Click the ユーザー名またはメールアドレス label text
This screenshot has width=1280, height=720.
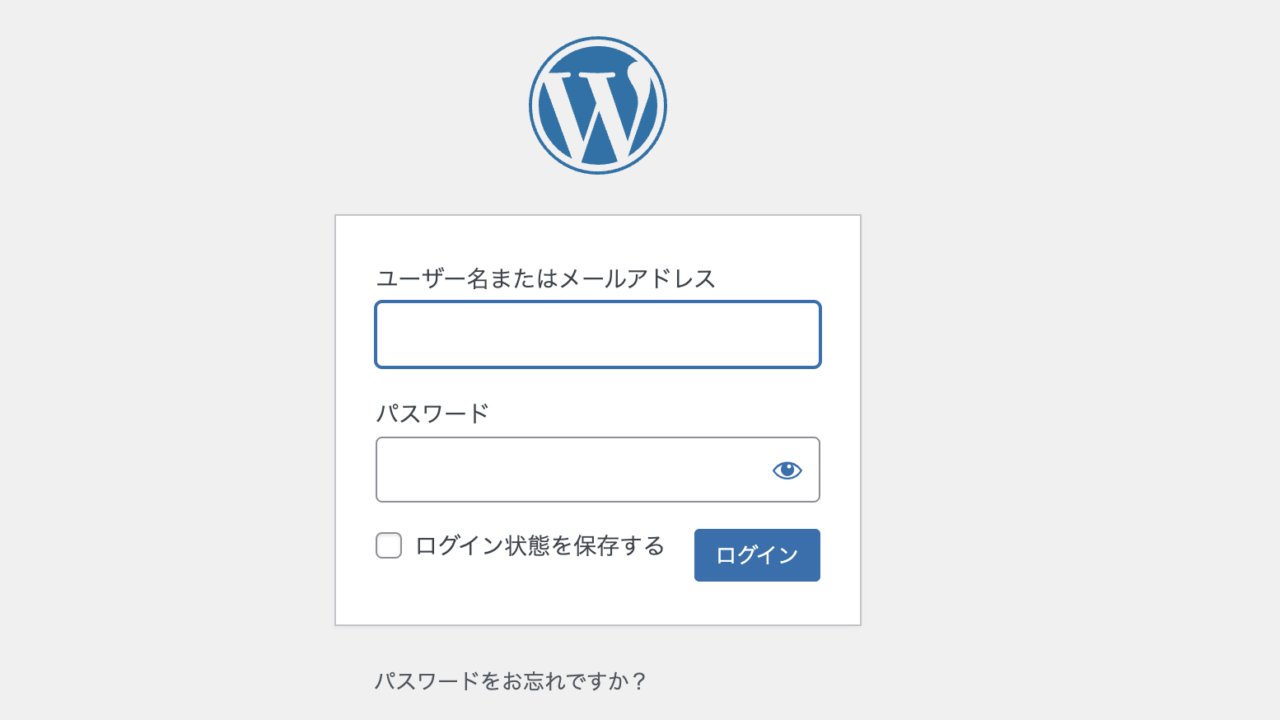546,279
